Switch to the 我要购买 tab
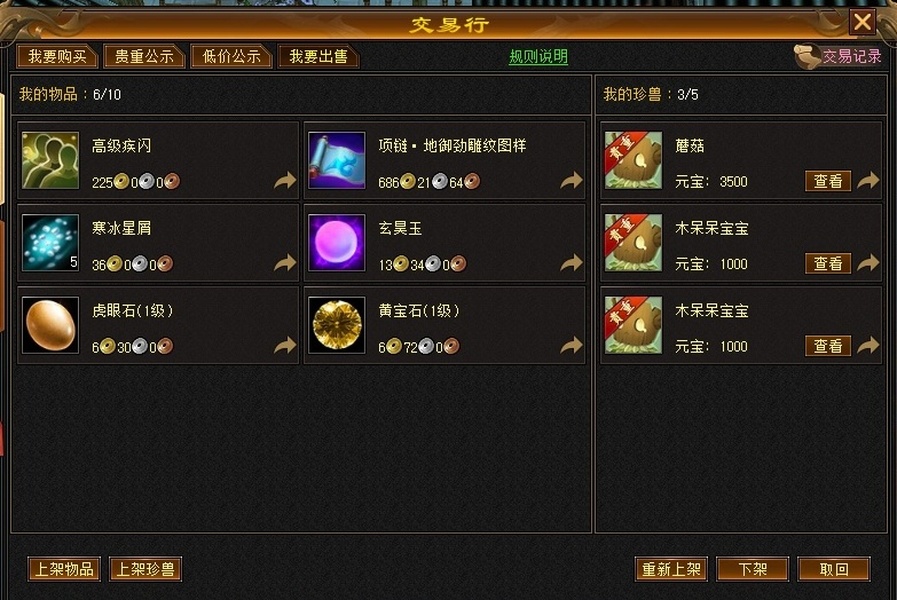Image resolution: width=897 pixels, height=600 pixels. click(57, 56)
